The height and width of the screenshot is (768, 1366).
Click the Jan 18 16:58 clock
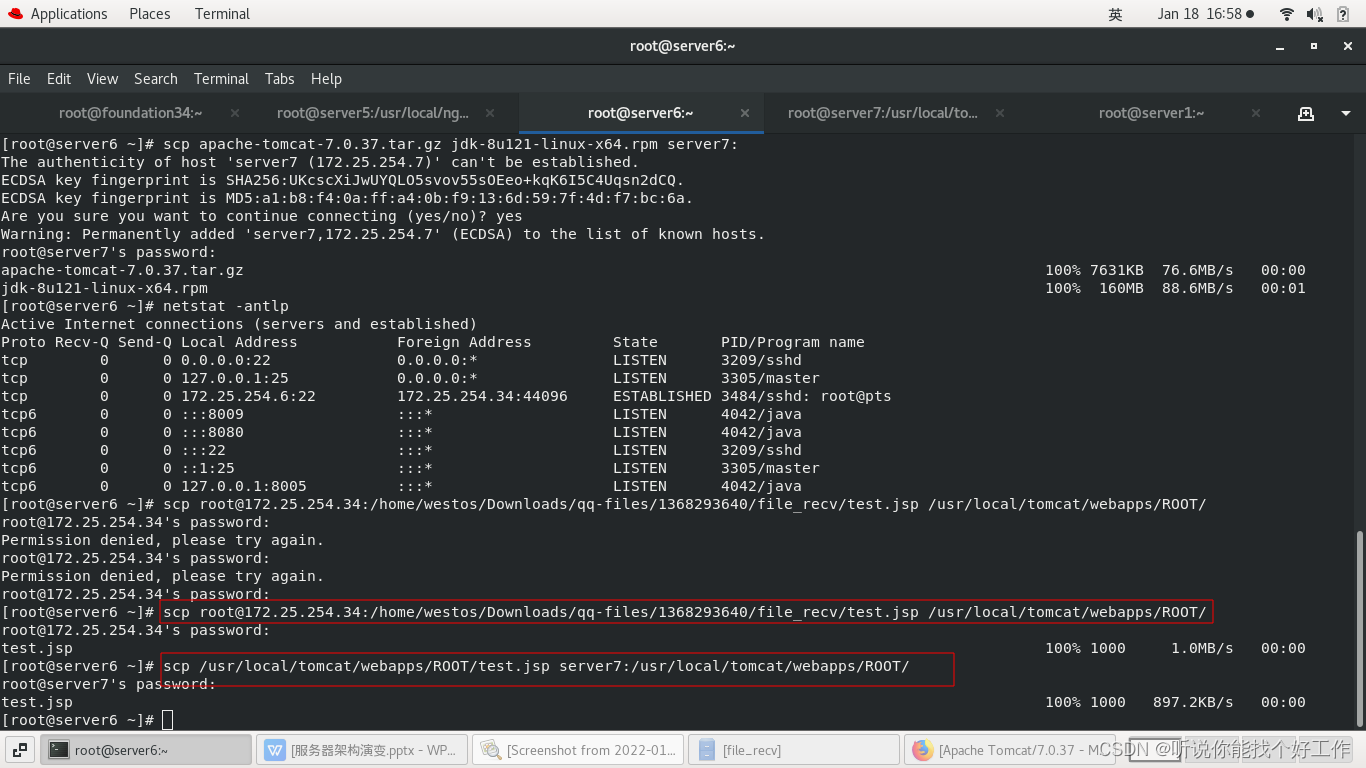tap(1198, 13)
